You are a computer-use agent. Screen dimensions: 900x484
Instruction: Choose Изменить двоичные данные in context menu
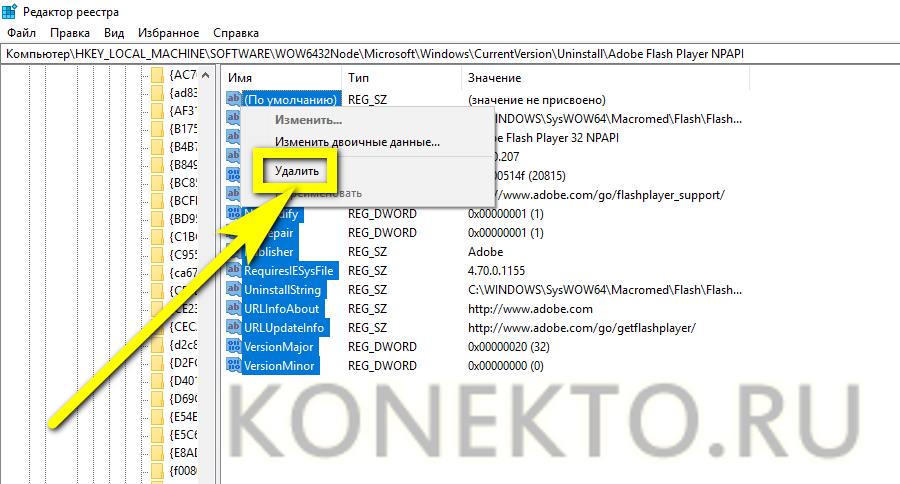pos(357,142)
